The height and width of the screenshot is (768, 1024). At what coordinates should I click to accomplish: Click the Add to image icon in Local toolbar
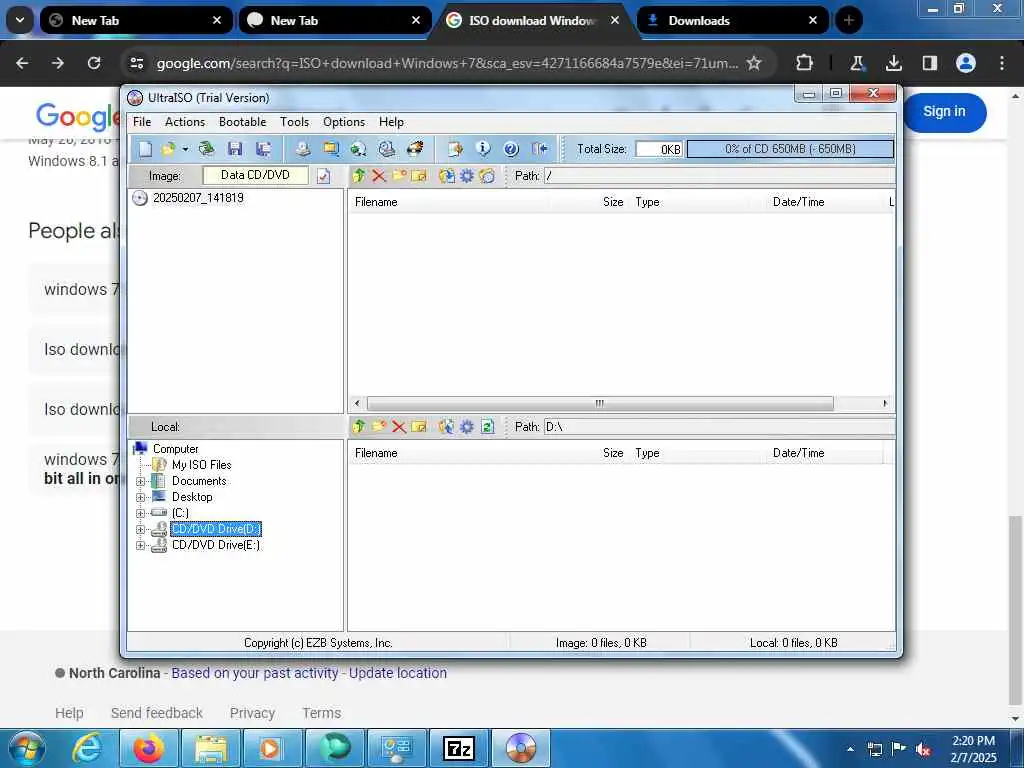click(447, 426)
